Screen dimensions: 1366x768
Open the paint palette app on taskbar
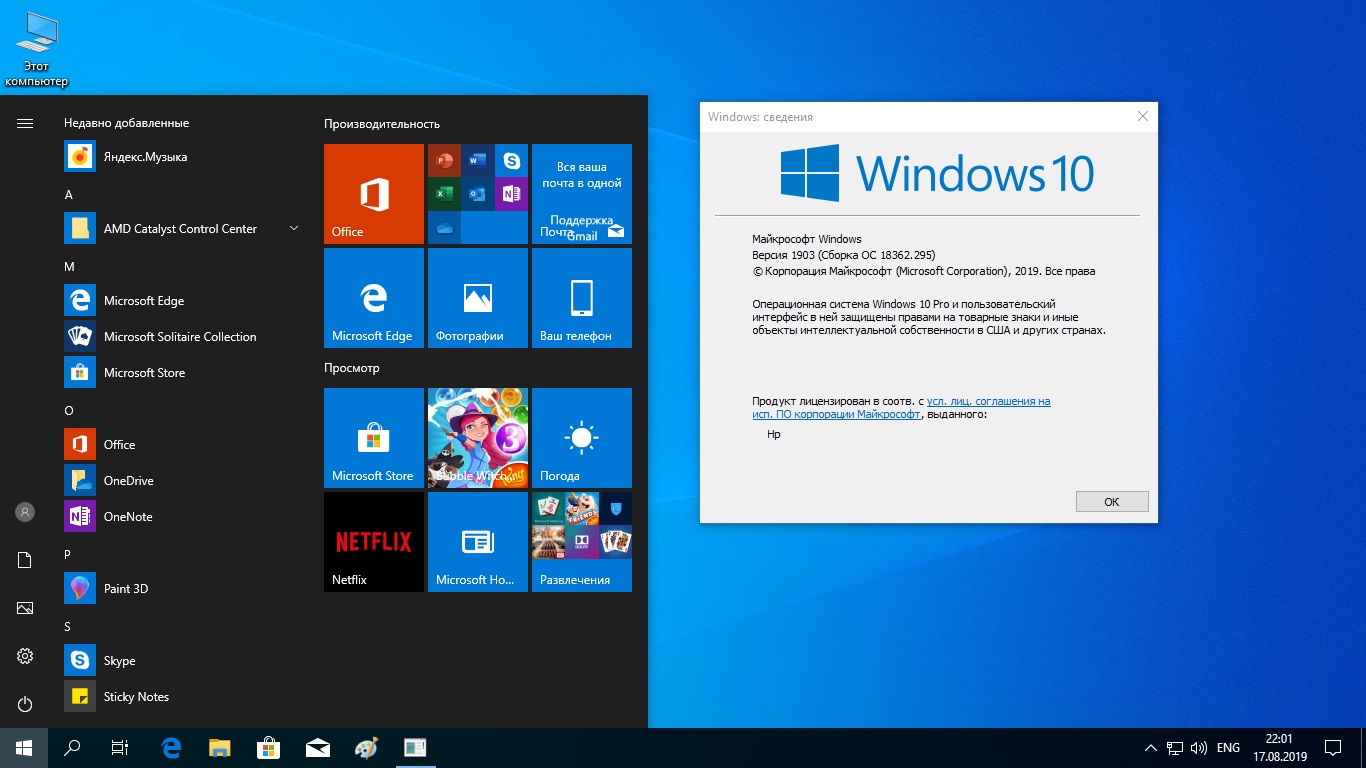click(366, 748)
